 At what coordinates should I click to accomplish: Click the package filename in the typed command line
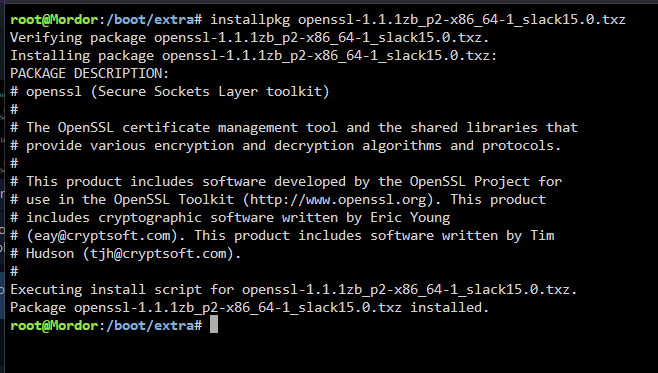coord(462,19)
